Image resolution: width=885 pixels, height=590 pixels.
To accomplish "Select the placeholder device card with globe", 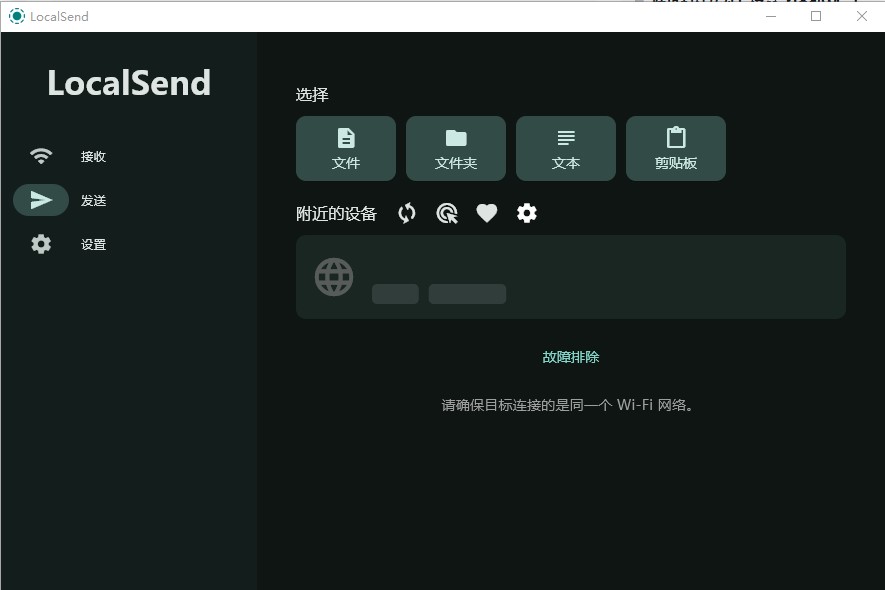I will [571, 277].
